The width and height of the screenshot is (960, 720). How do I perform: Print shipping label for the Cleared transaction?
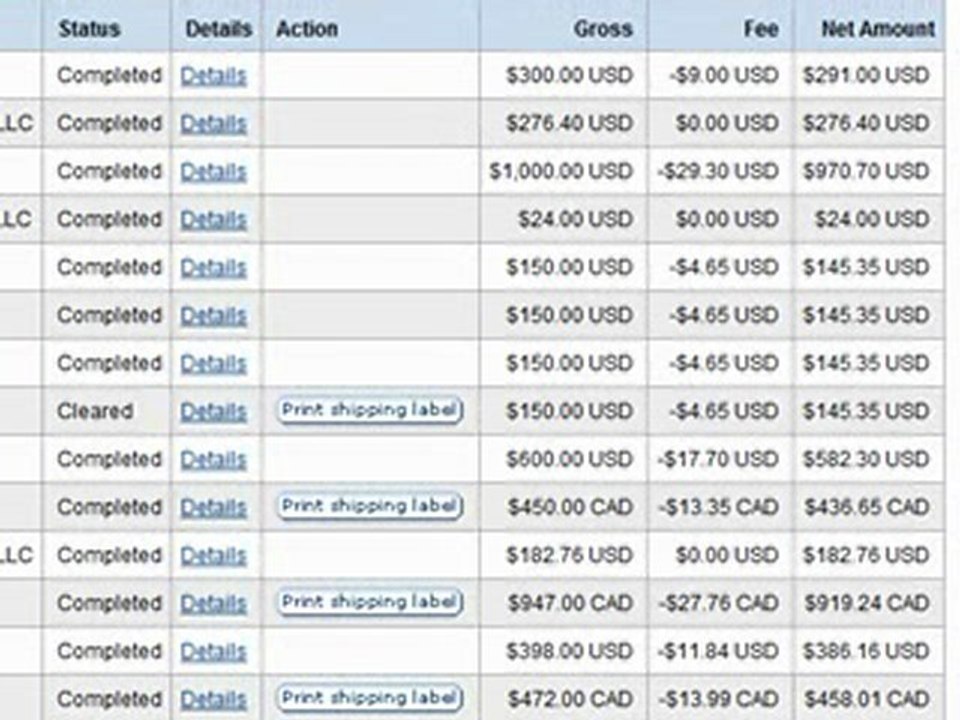pos(370,410)
